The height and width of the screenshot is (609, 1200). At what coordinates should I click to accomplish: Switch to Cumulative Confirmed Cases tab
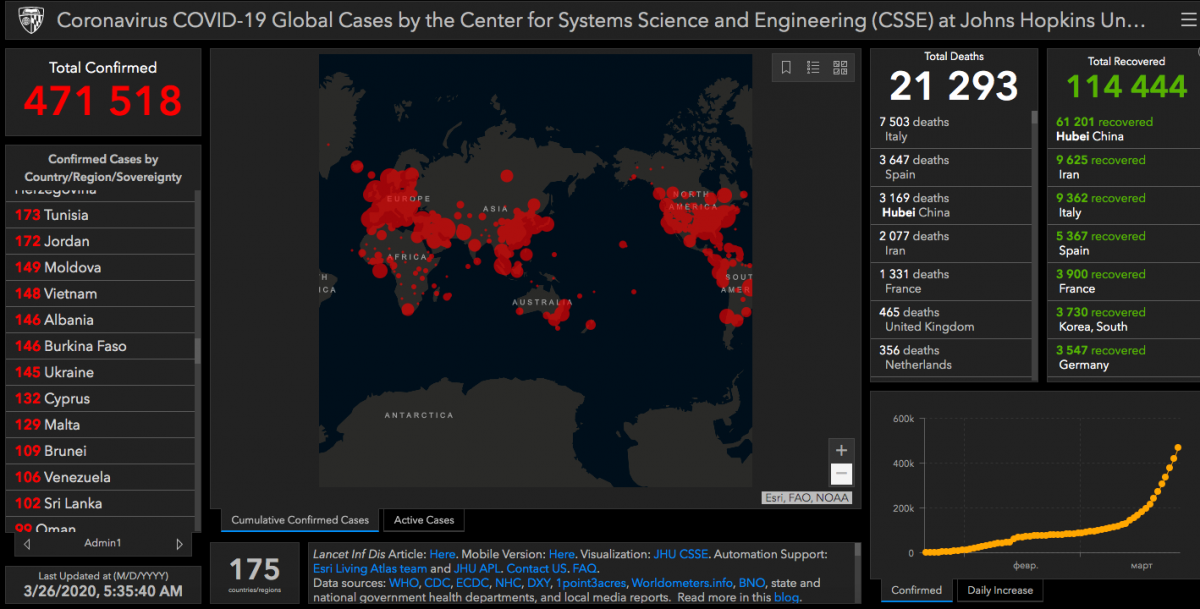point(300,520)
